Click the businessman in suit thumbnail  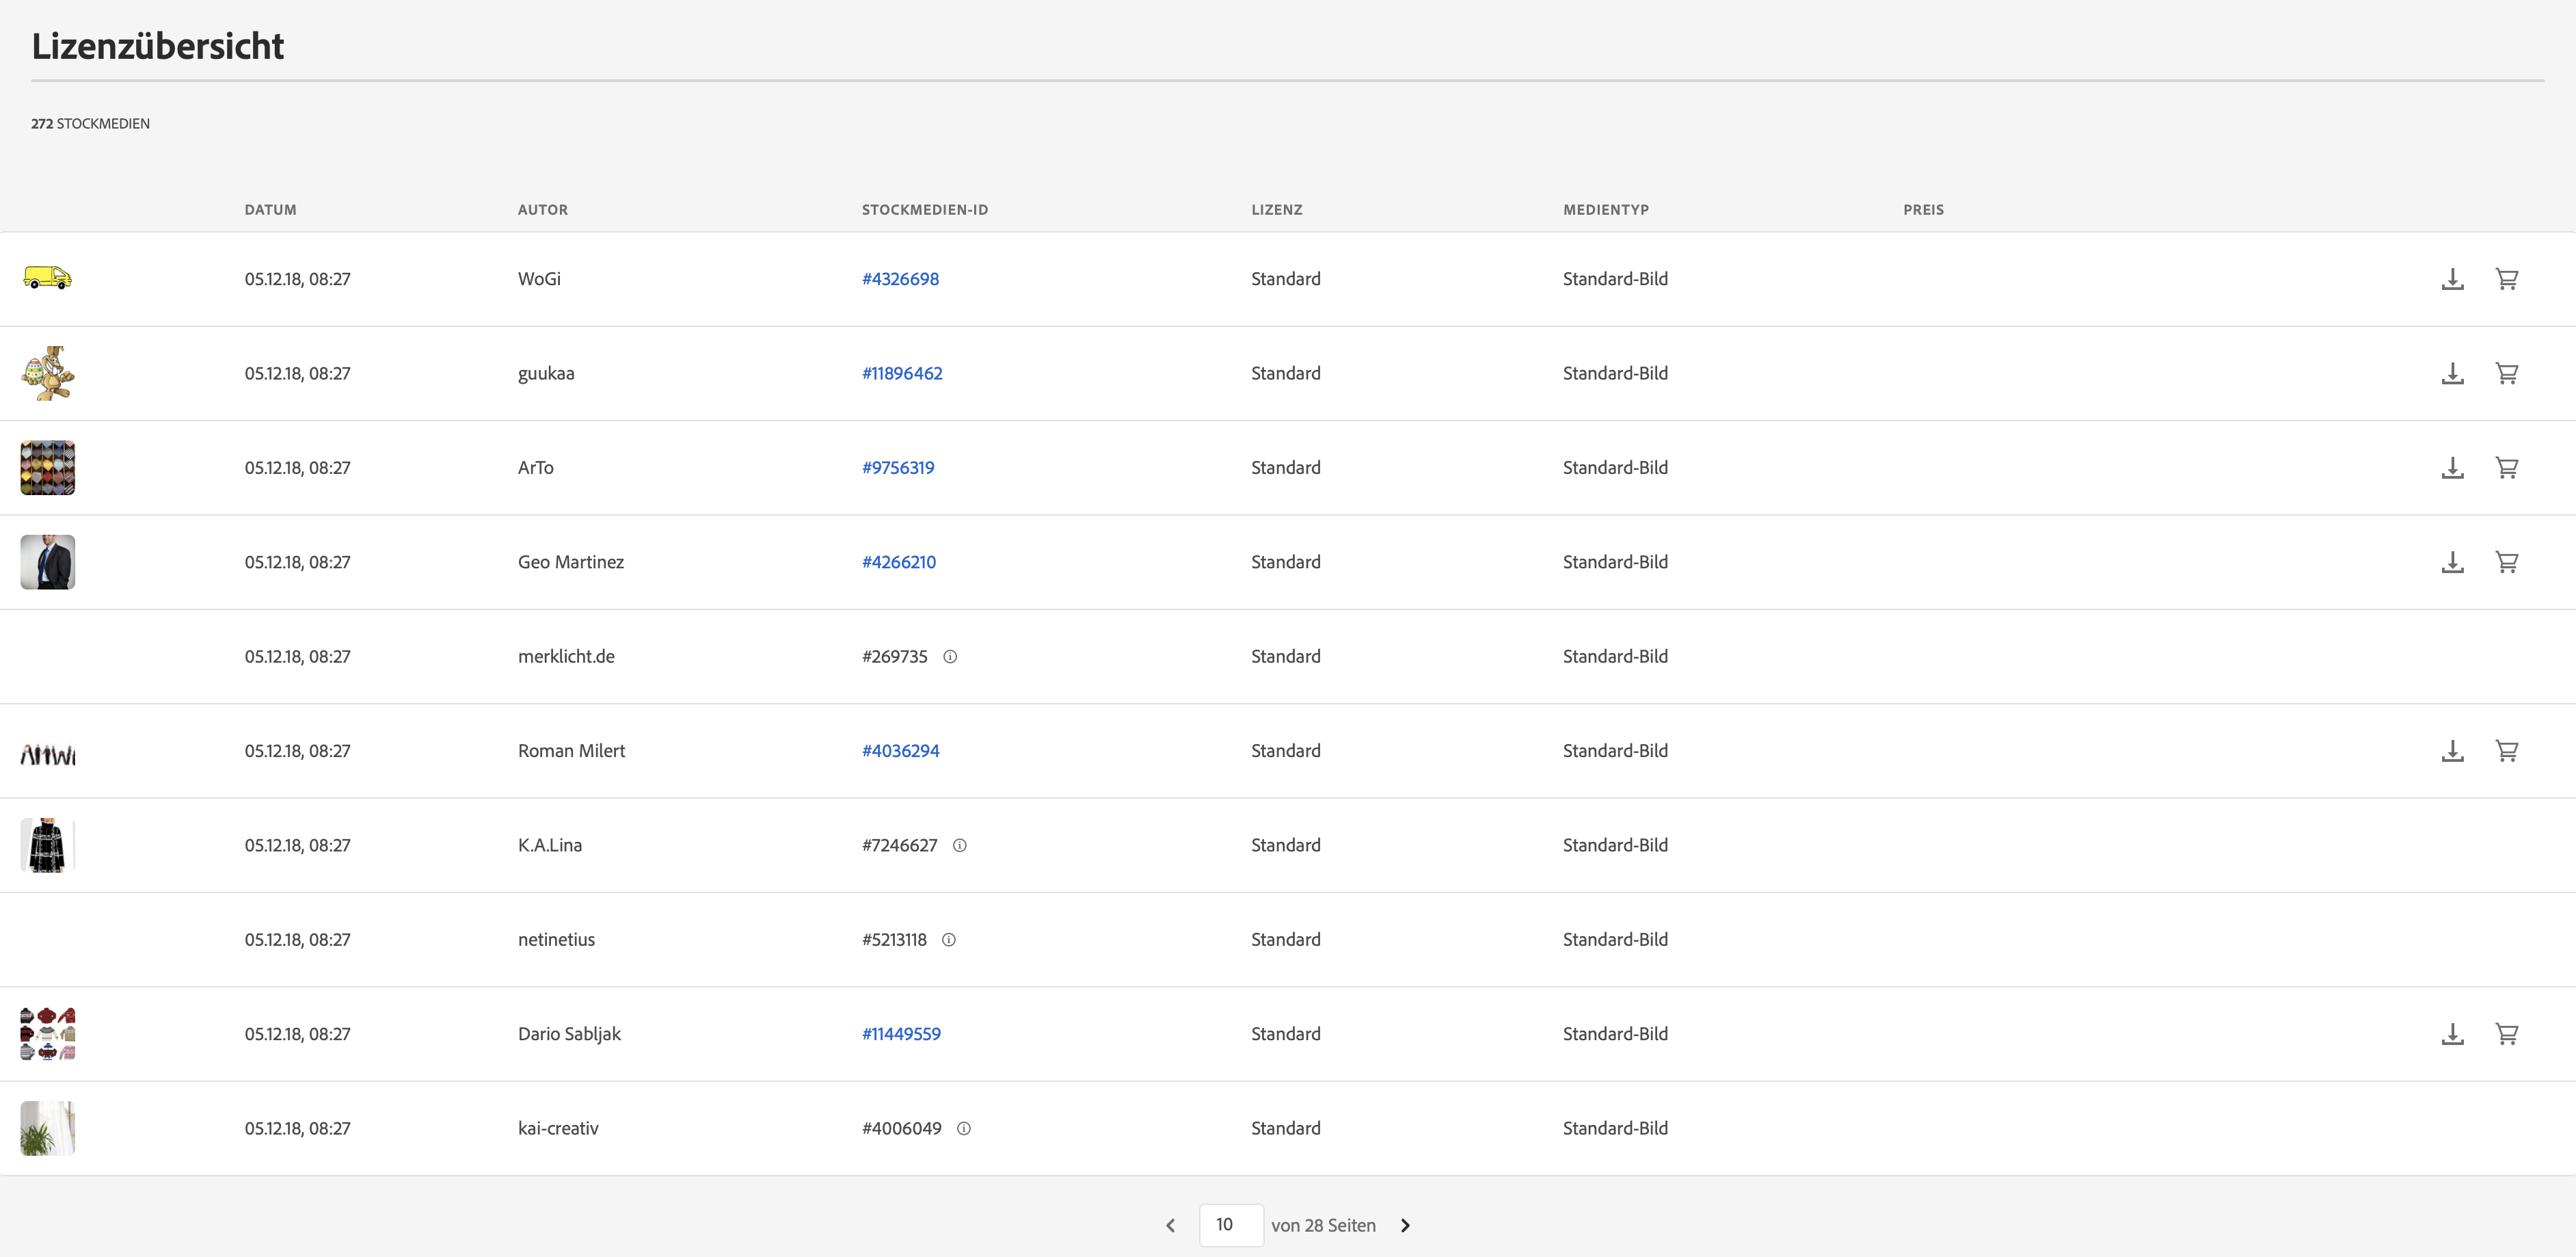47,562
